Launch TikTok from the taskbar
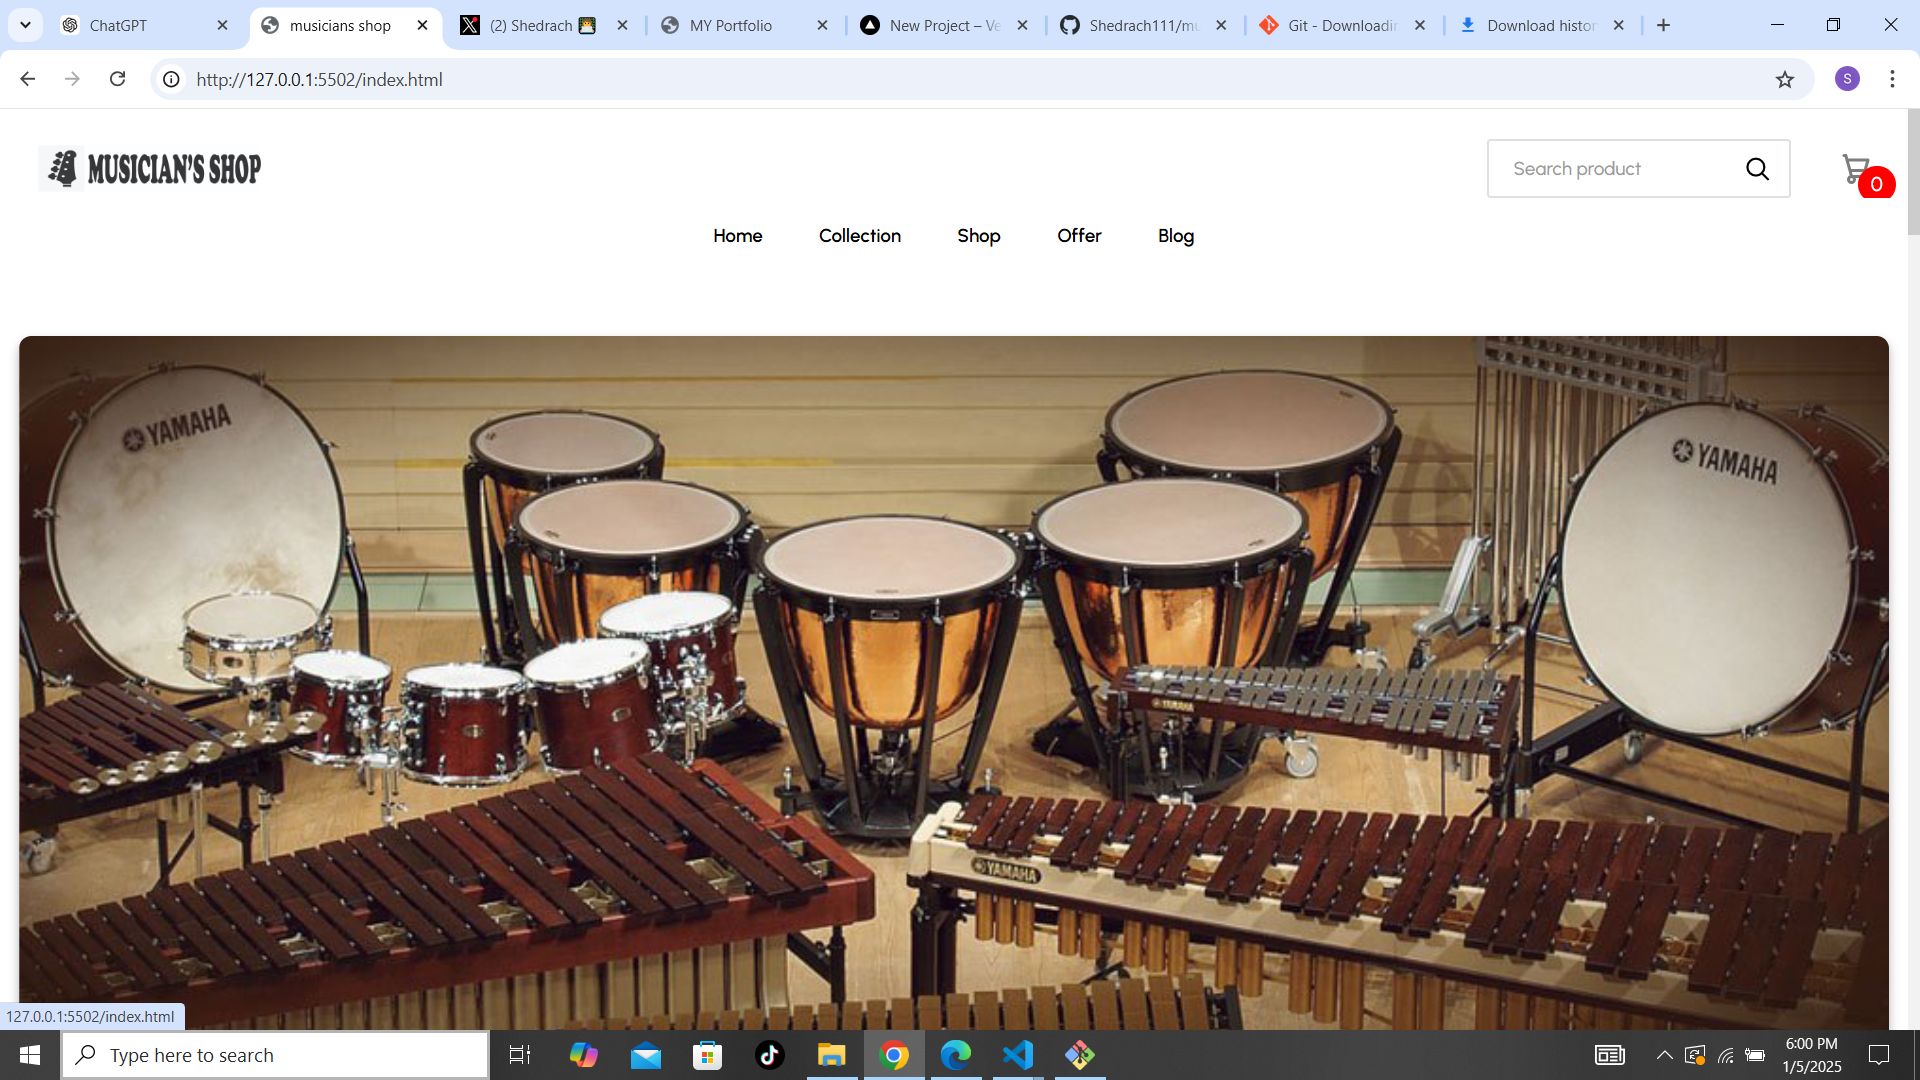 [769, 1055]
